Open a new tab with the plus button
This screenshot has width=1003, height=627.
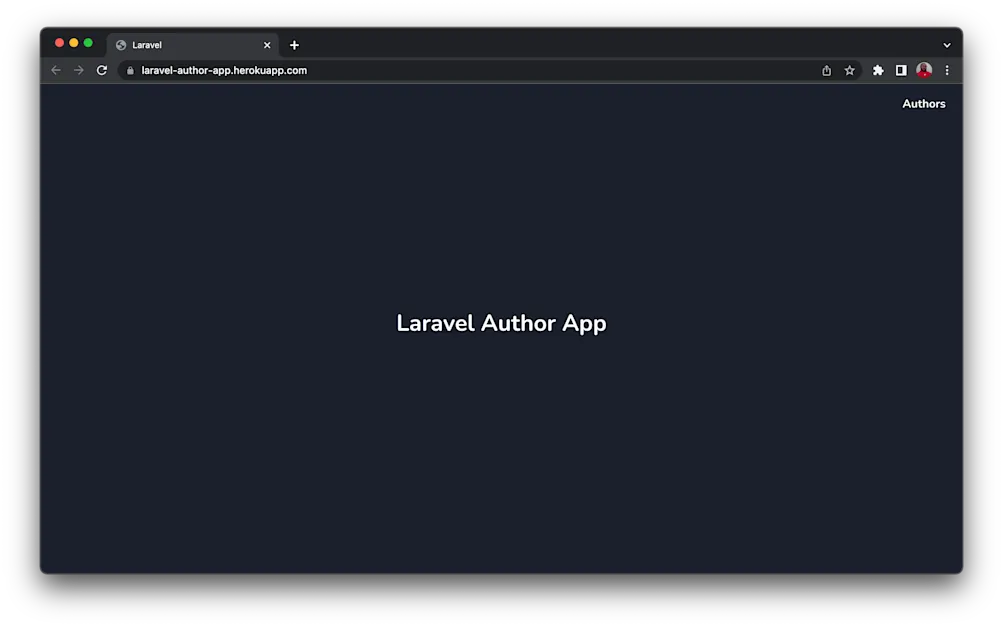[293, 44]
